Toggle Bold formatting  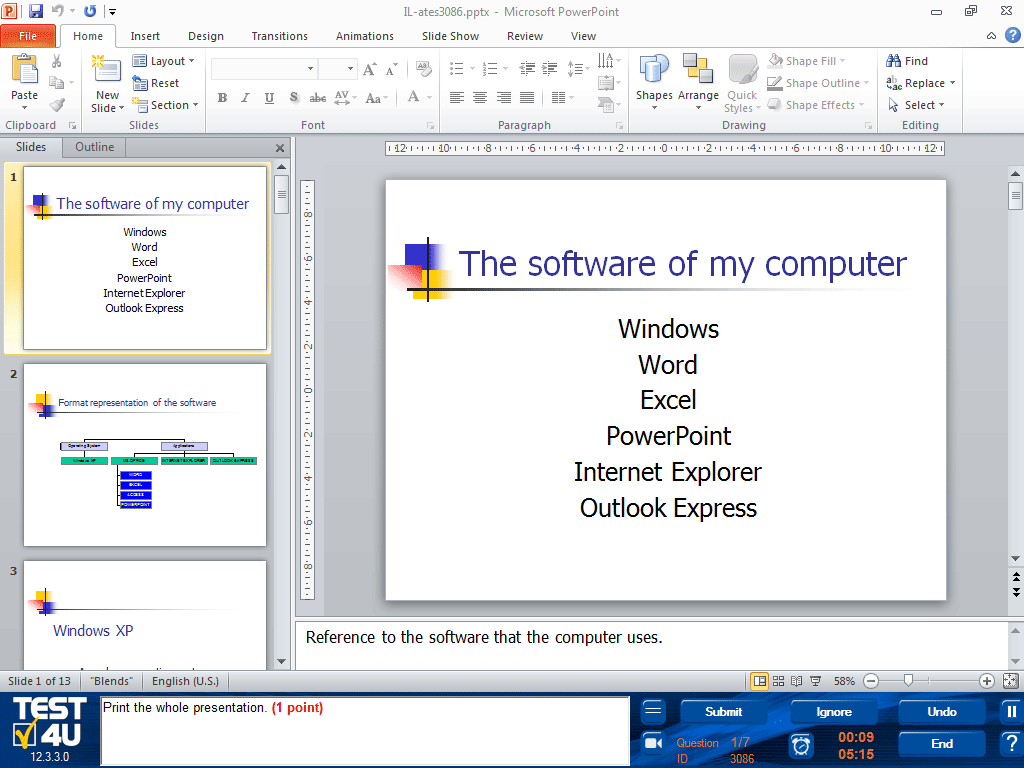point(223,98)
